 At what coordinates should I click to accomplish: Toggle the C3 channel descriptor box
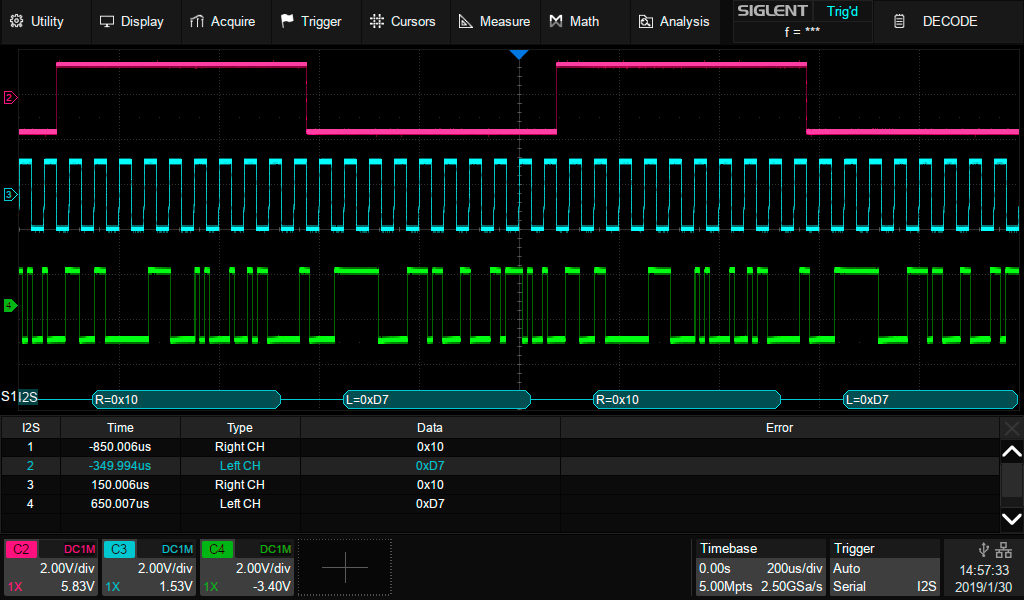pyautogui.click(x=149, y=567)
